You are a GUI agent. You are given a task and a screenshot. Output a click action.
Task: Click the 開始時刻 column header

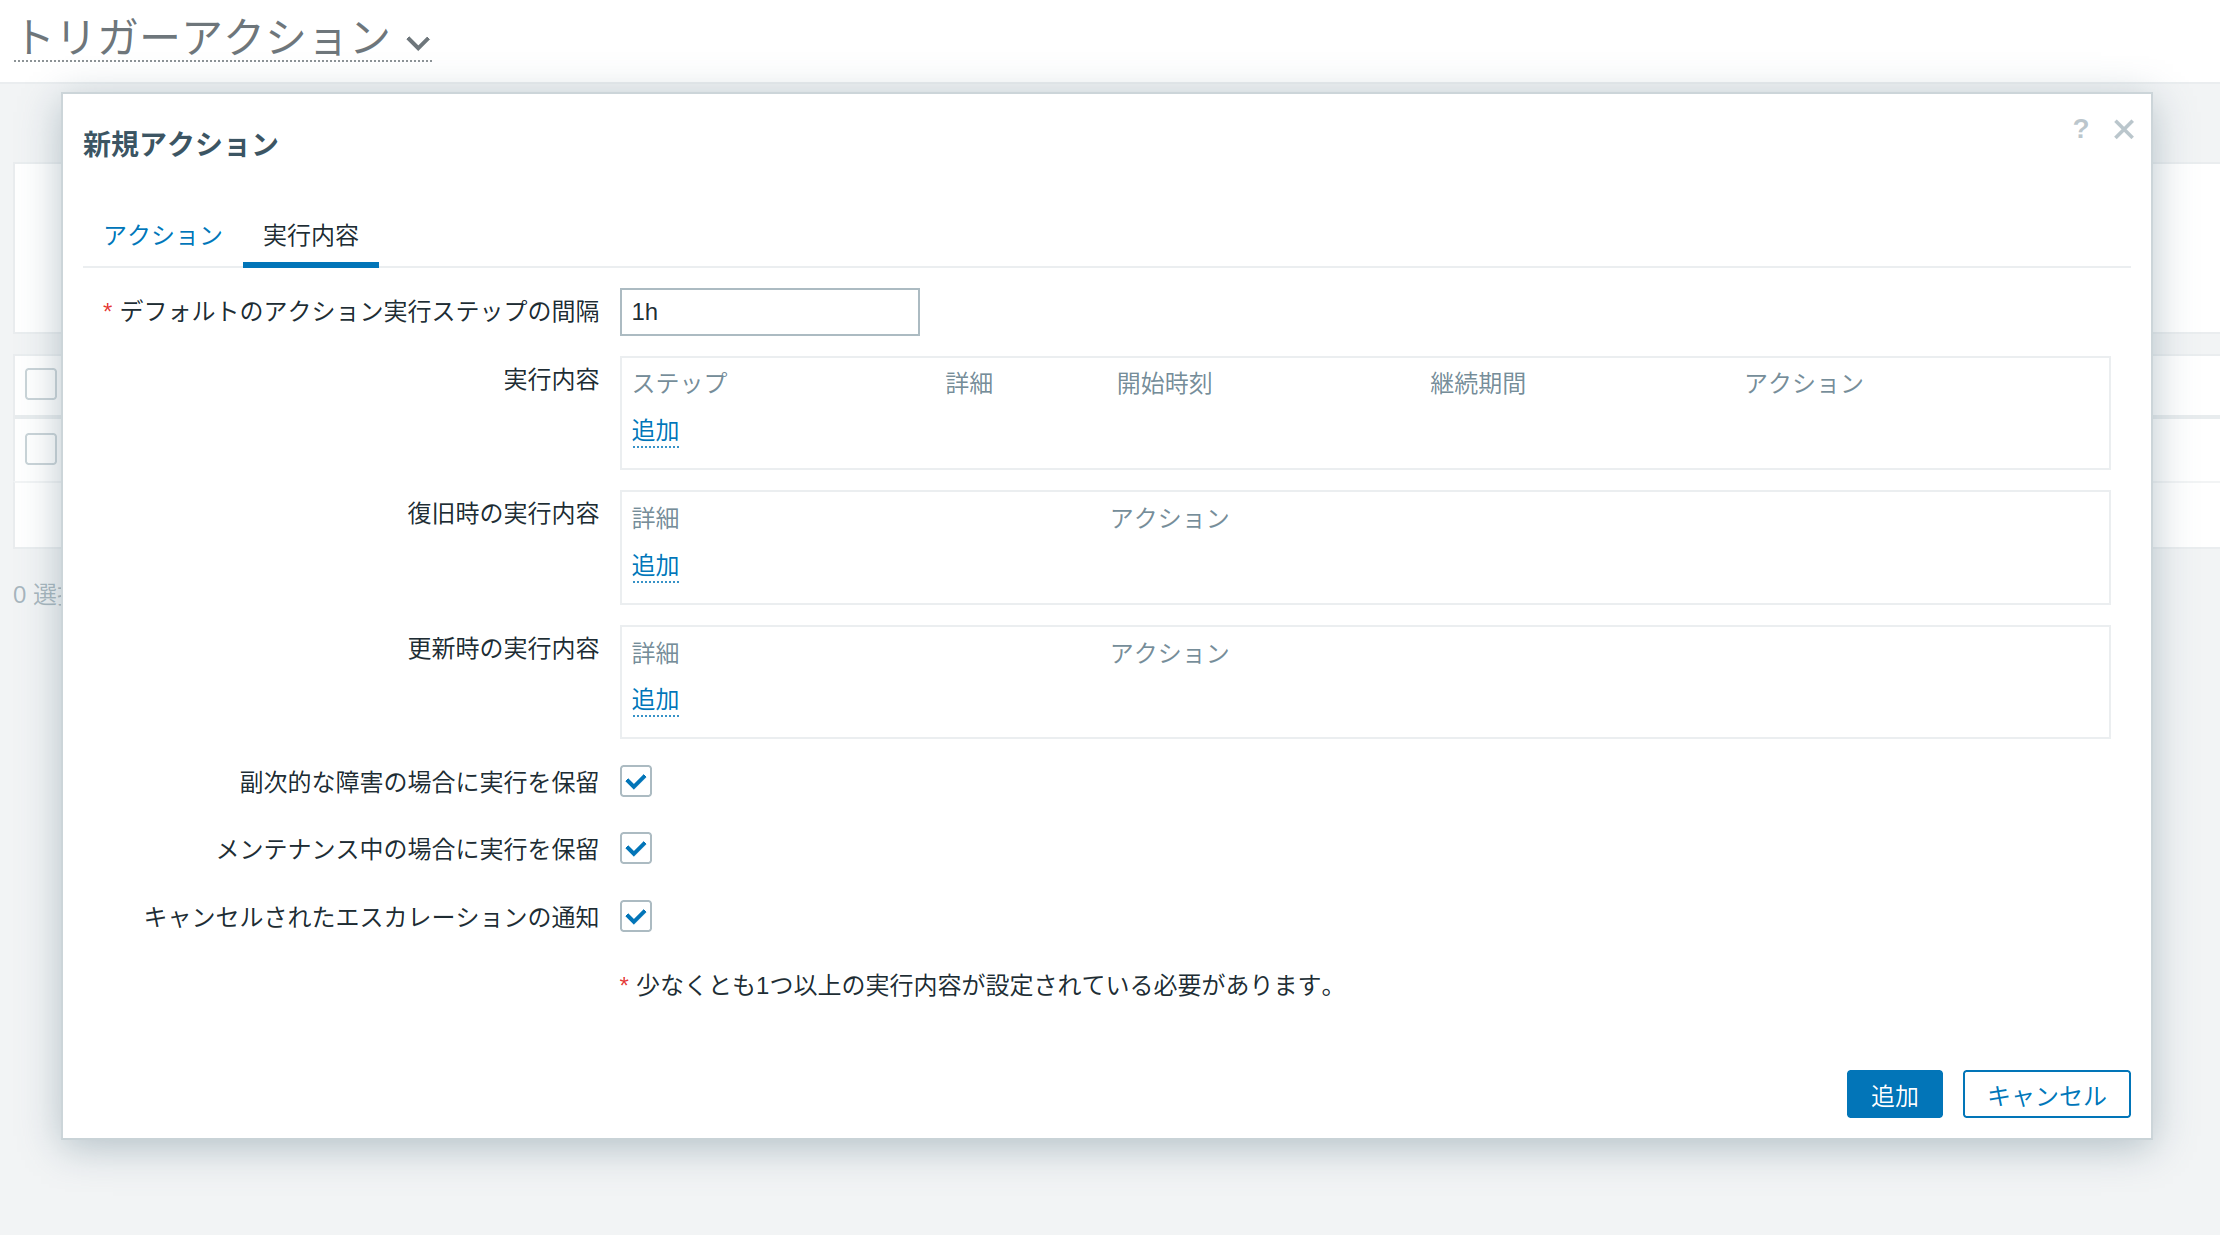pyautogui.click(x=1164, y=384)
